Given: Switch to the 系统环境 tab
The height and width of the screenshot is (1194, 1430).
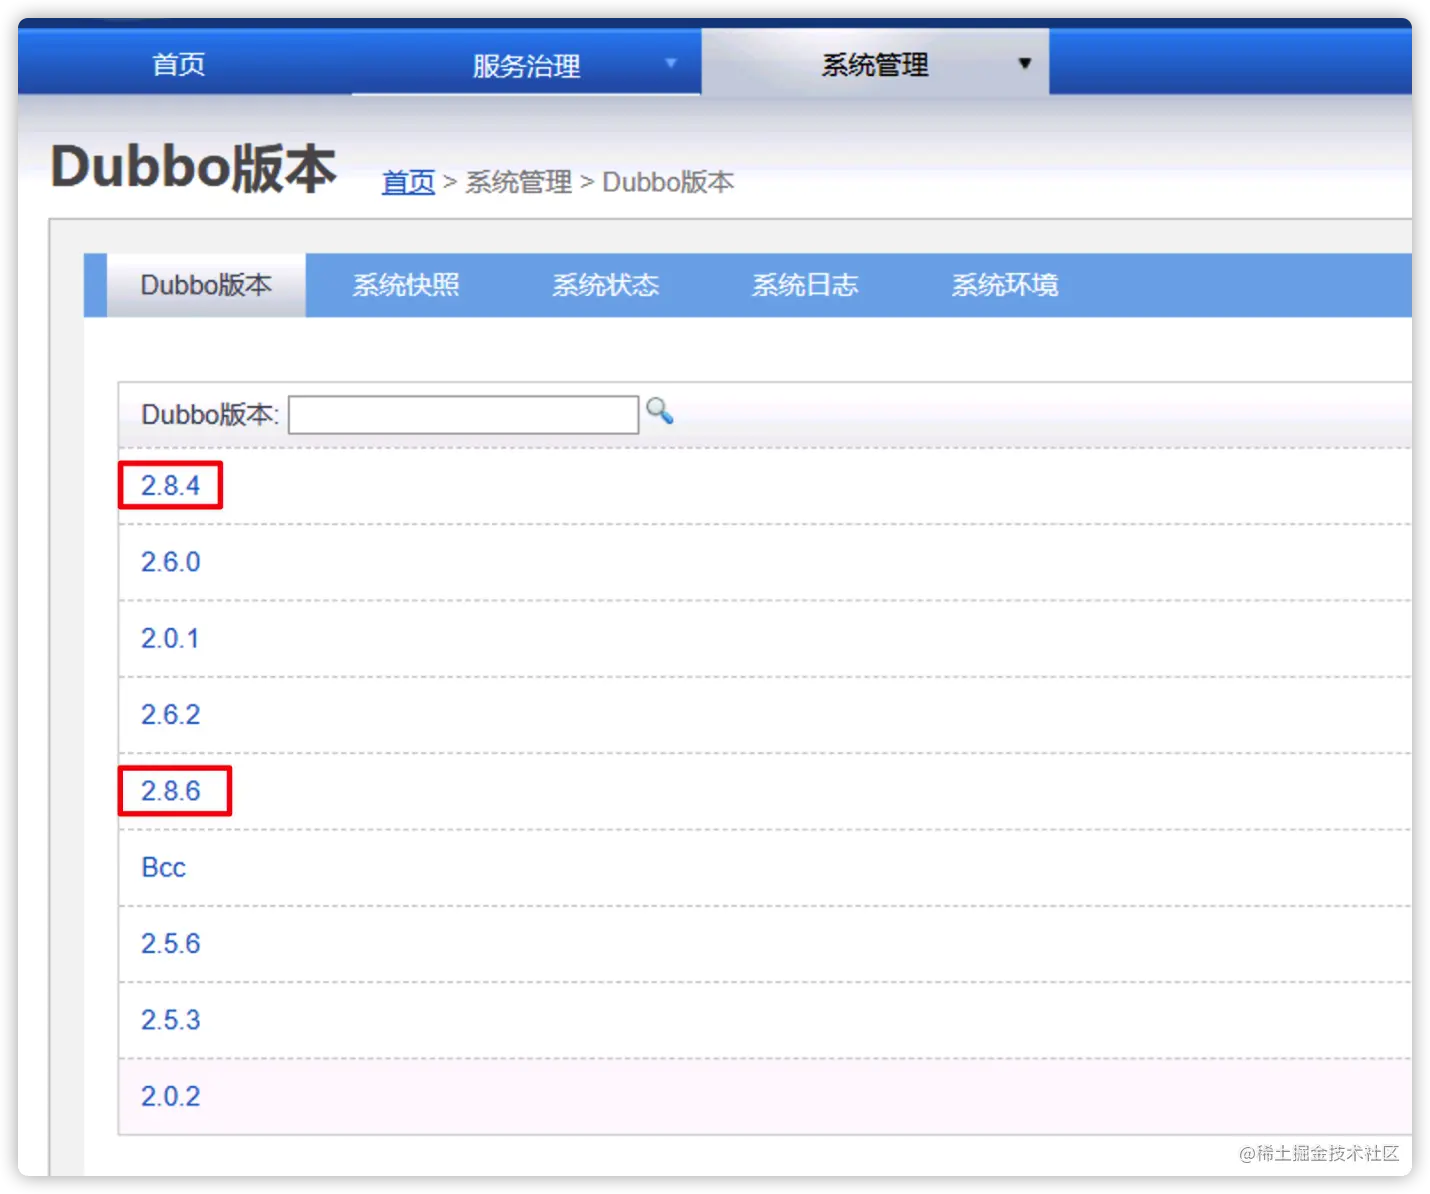Looking at the screenshot, I should [x=1005, y=285].
